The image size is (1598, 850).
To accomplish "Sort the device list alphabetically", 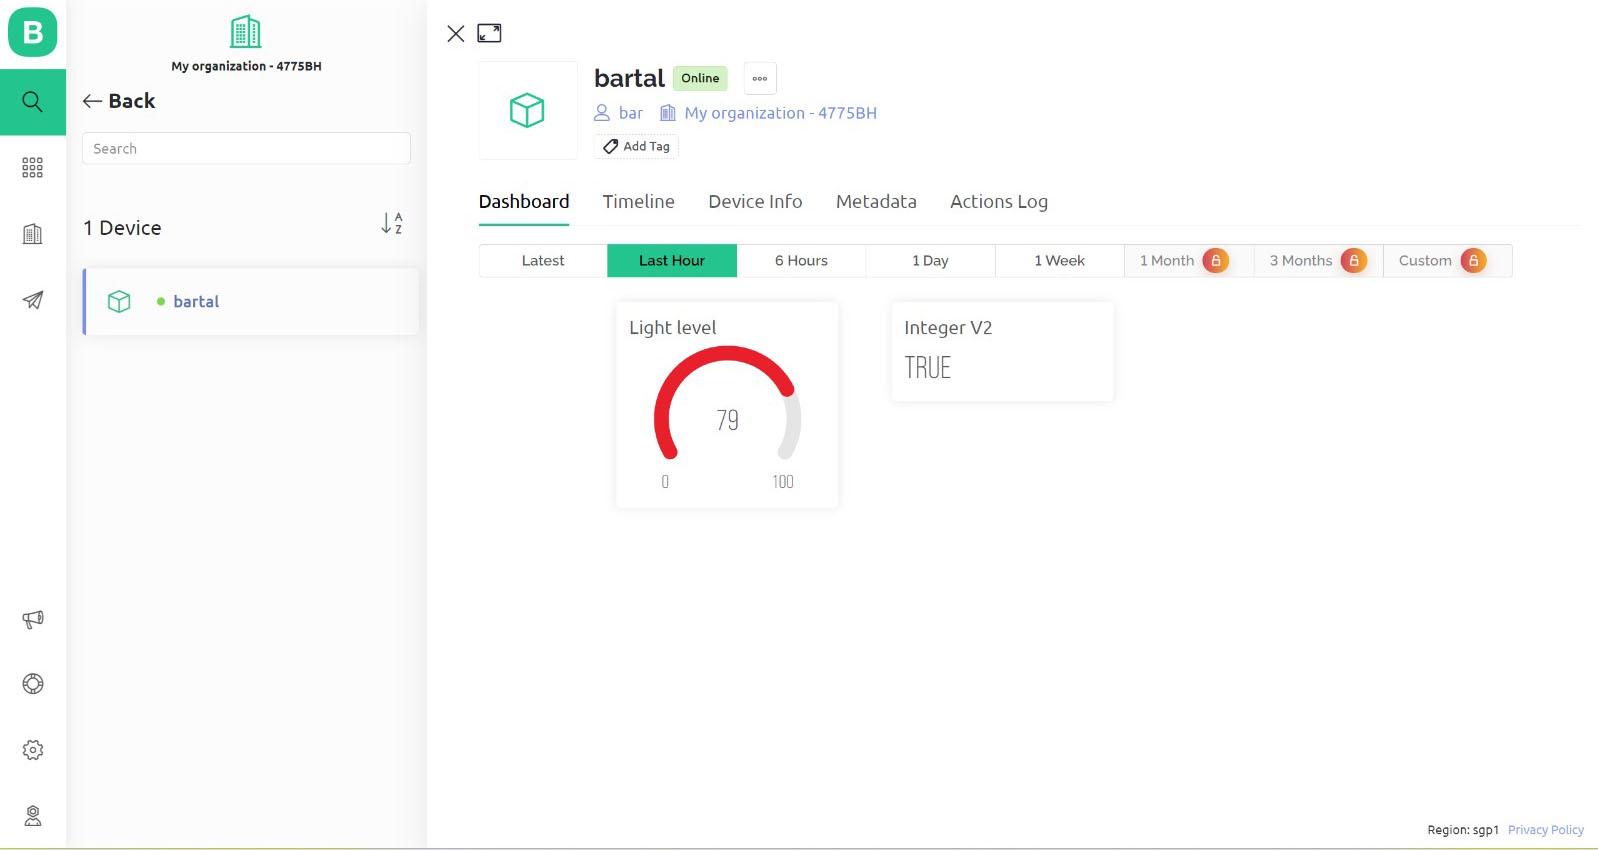I will click(392, 223).
